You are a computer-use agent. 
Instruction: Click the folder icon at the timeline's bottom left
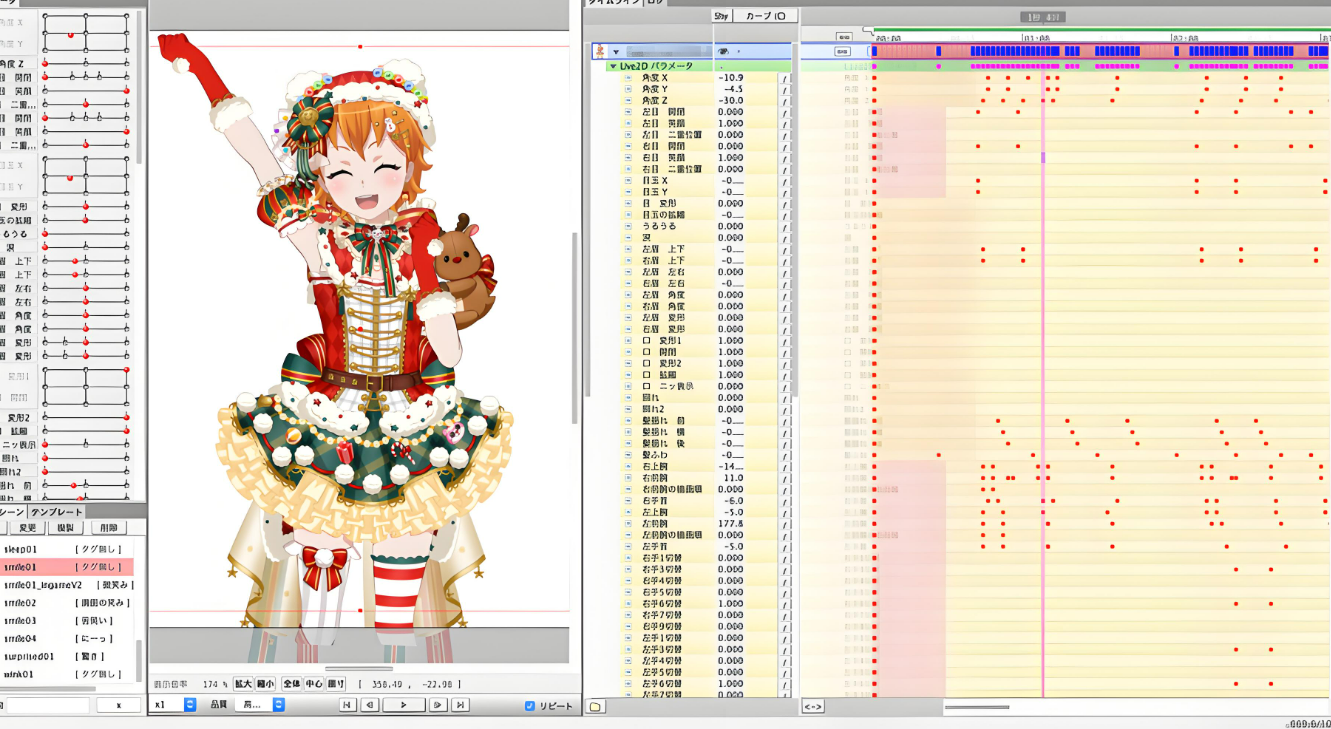595,707
